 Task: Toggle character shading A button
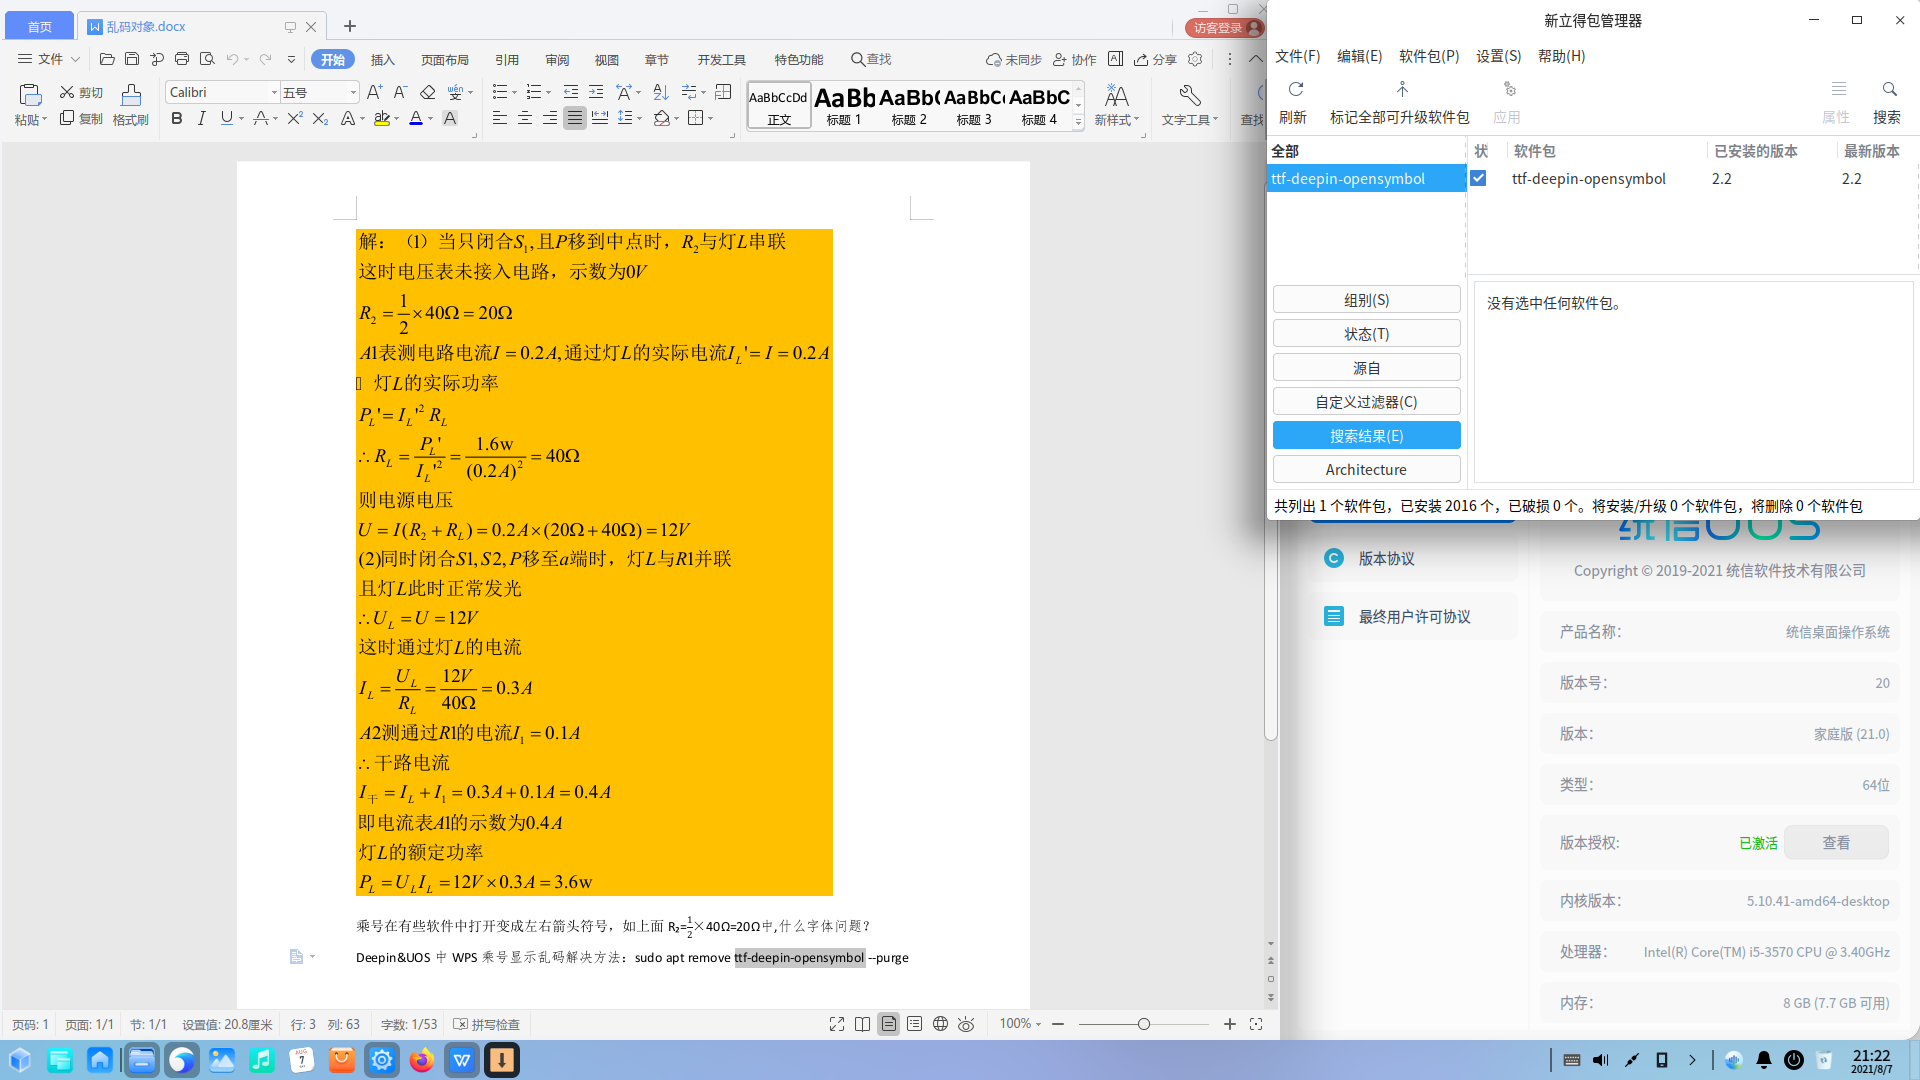[x=450, y=118]
